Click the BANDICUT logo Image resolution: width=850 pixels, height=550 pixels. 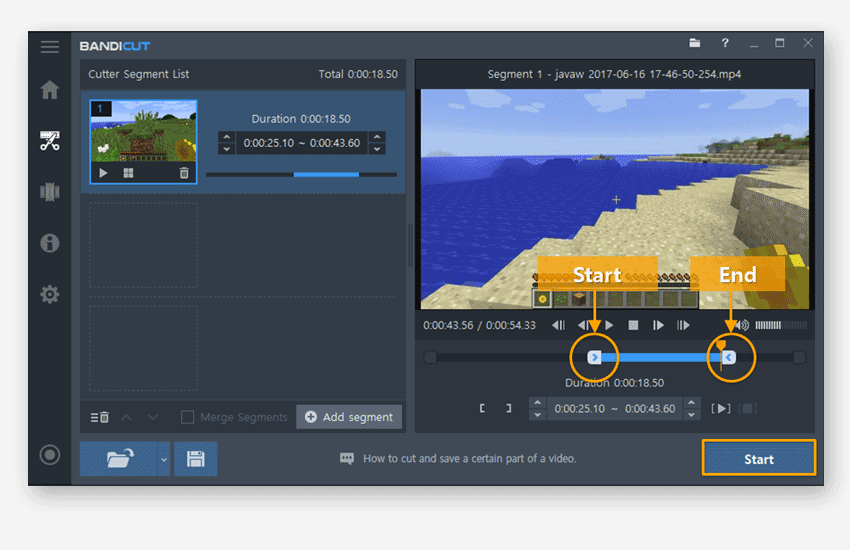115,46
